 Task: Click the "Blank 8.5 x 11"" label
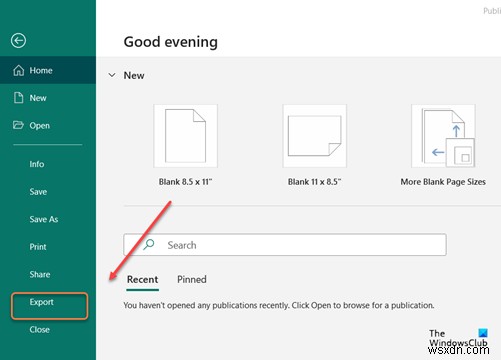(185, 182)
